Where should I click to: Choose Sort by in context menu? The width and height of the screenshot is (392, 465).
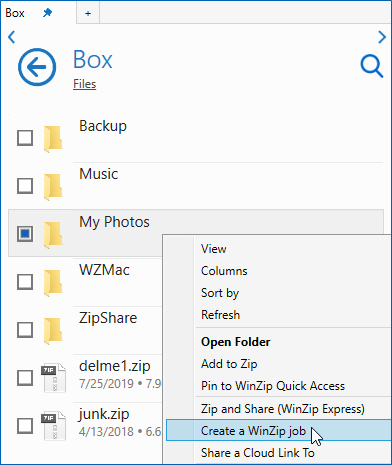[278, 293]
